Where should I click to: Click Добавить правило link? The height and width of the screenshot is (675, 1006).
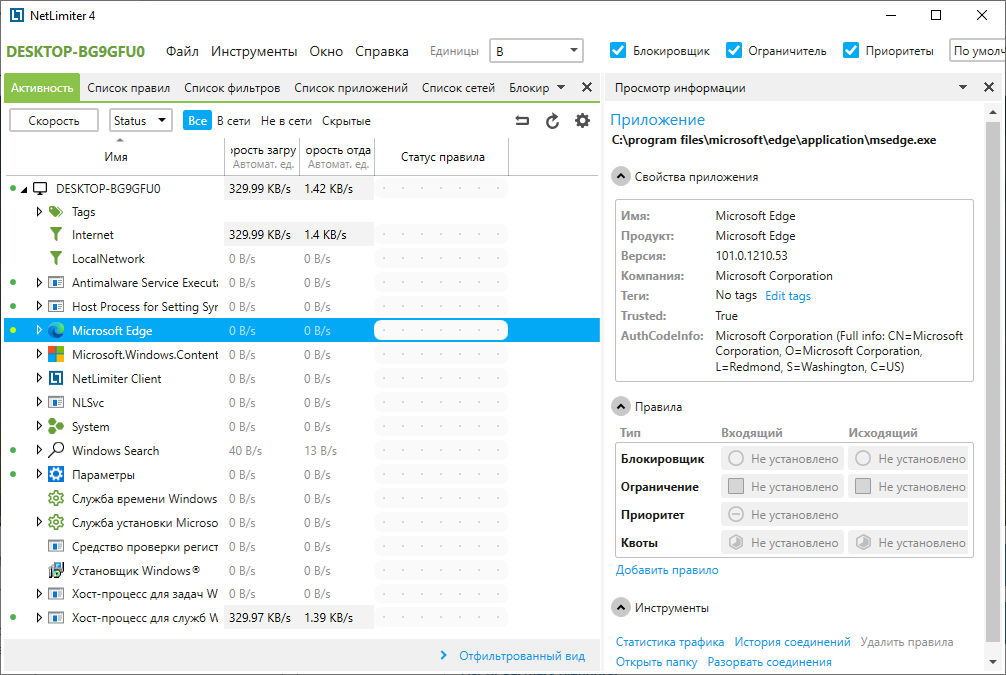(x=667, y=570)
